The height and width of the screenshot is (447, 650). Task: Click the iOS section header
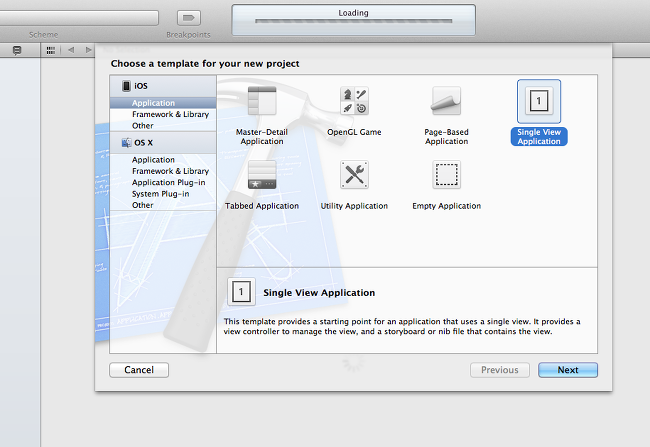point(163,86)
